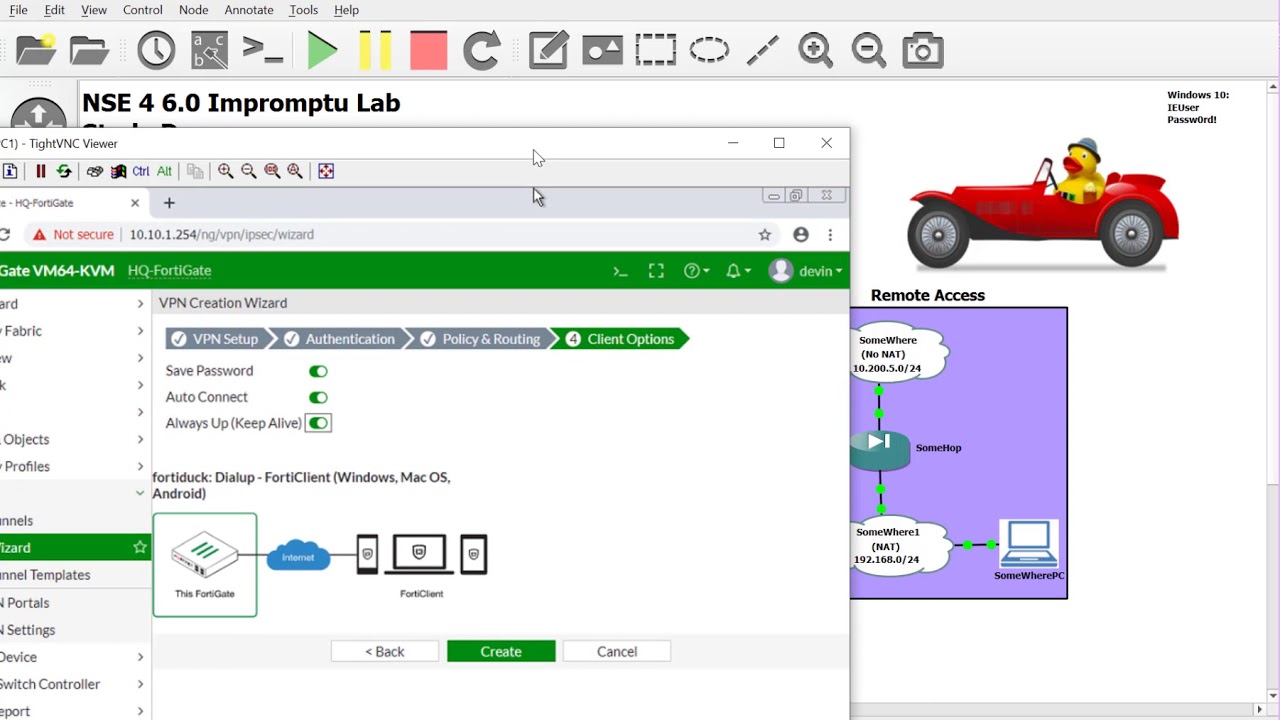
Task: Open the GNS3 Control menu
Action: tap(143, 10)
